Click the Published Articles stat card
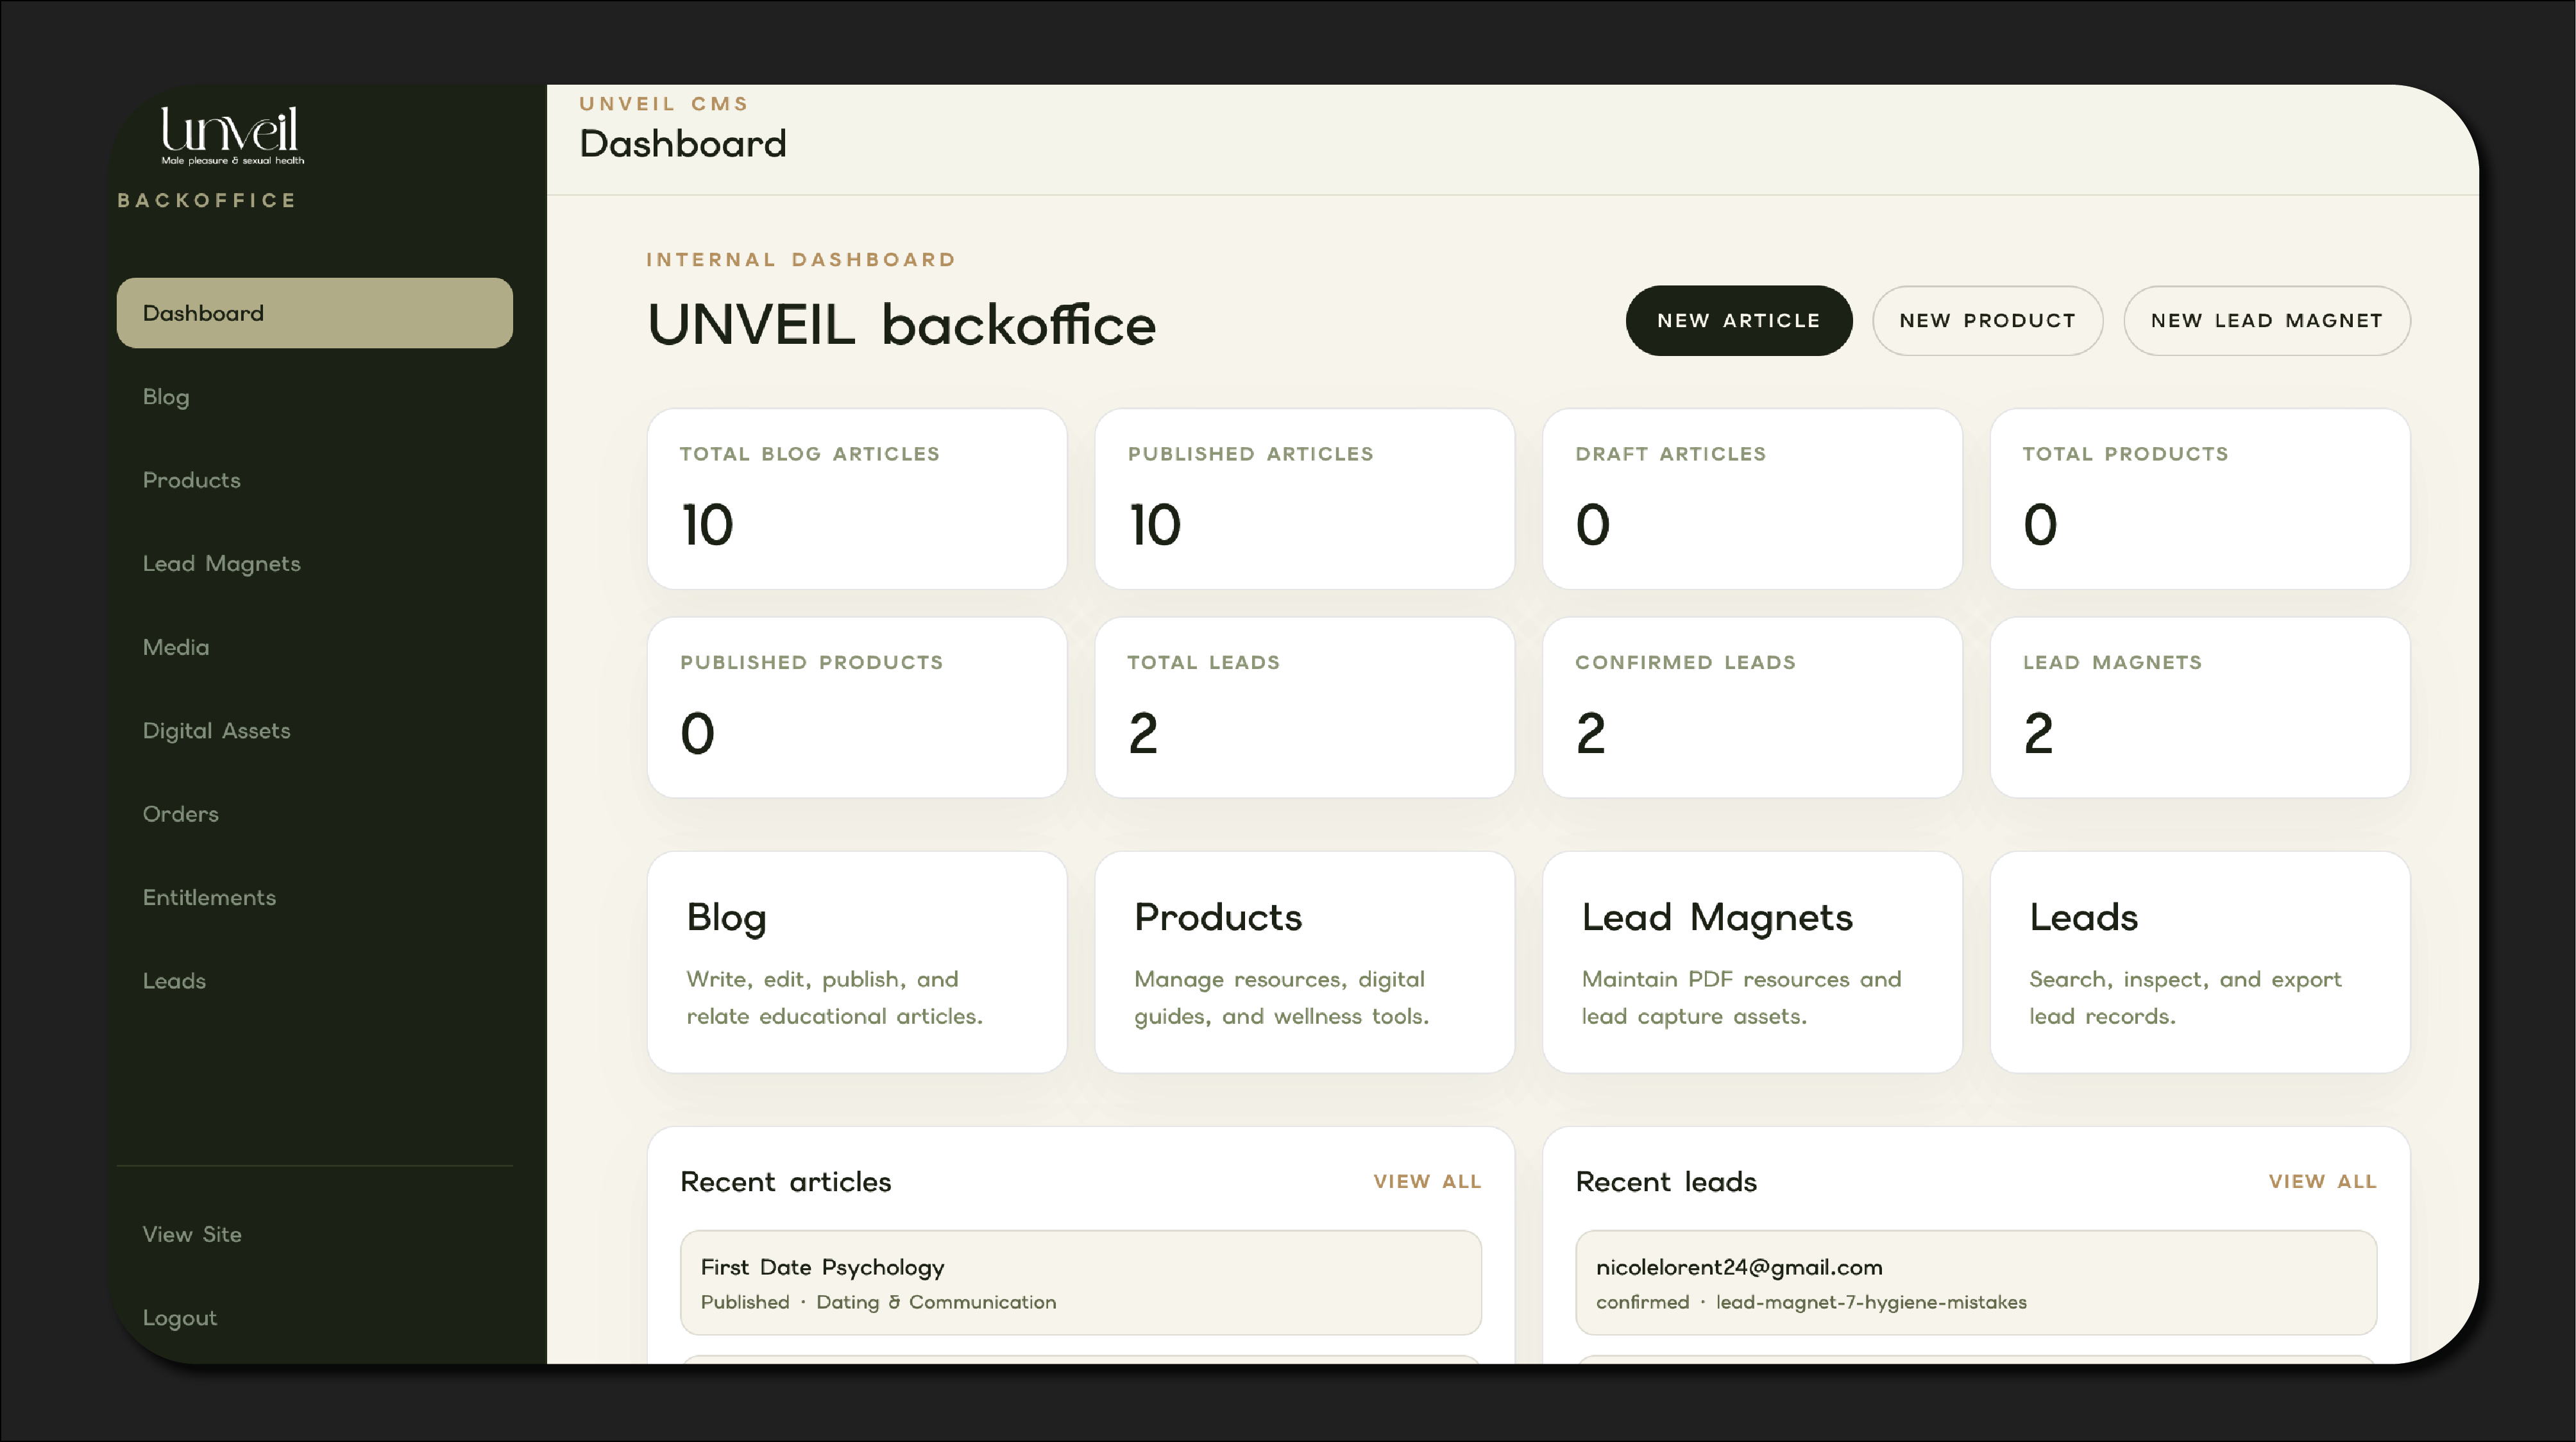Screen dimensions: 2576x1442 [1304, 499]
